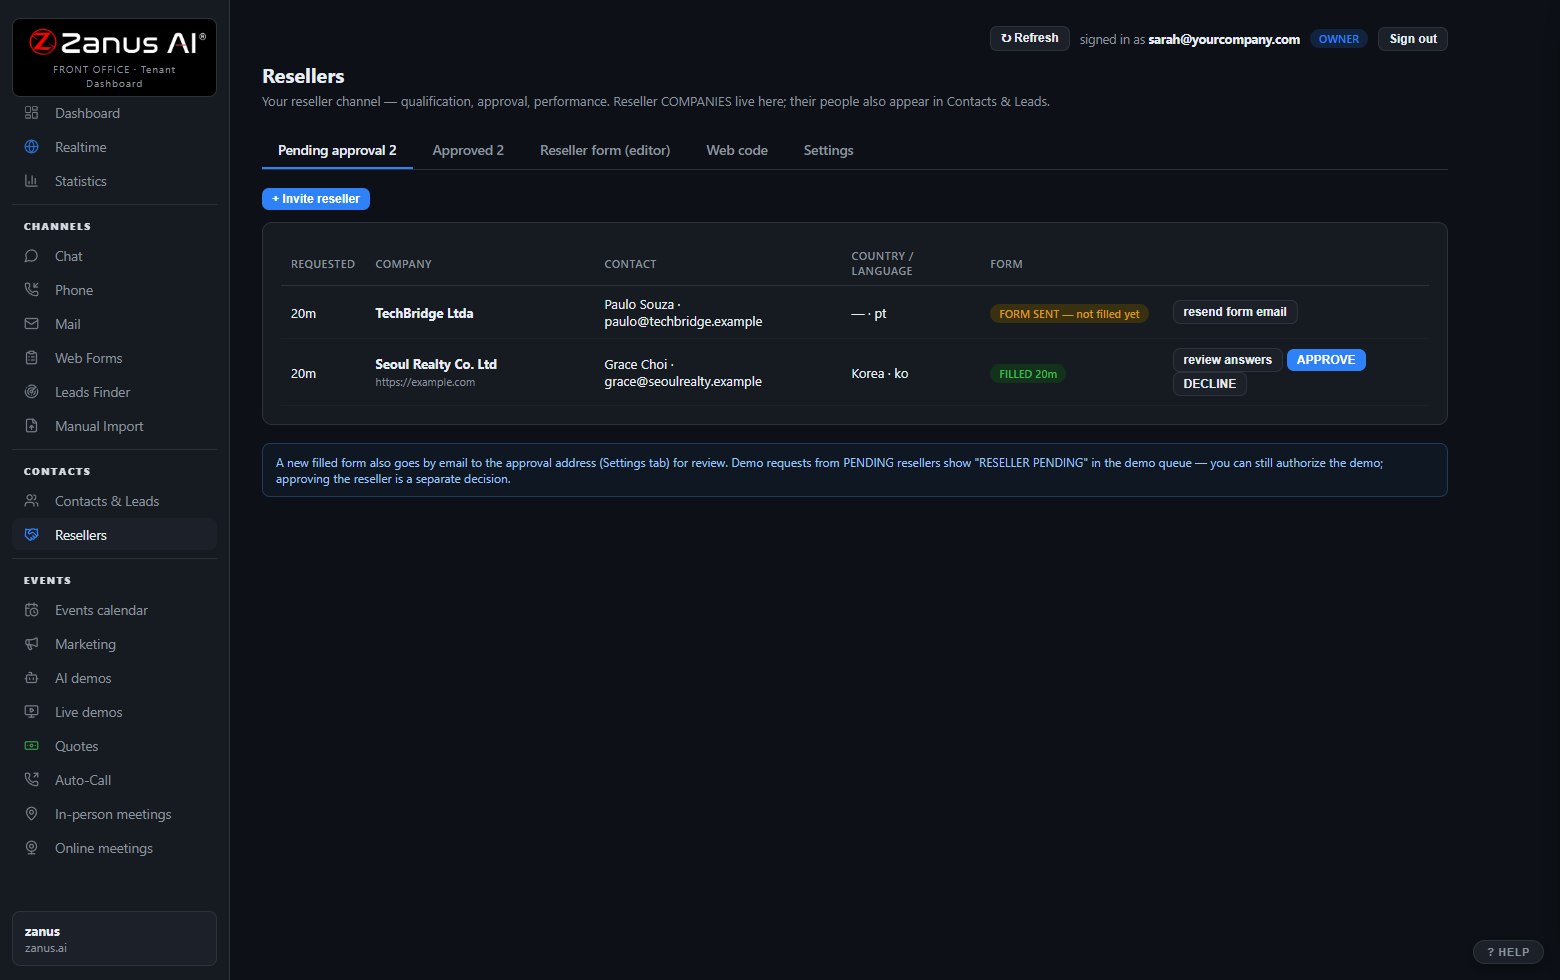The height and width of the screenshot is (980, 1560).
Task: Open Contacts & Leads page
Action: [114, 501]
